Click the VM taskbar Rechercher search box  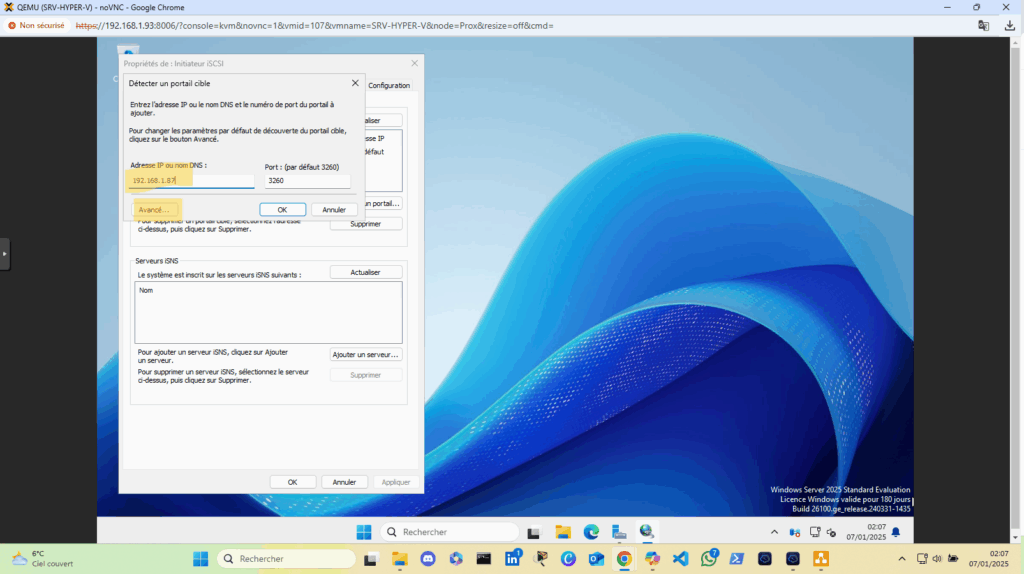click(449, 532)
